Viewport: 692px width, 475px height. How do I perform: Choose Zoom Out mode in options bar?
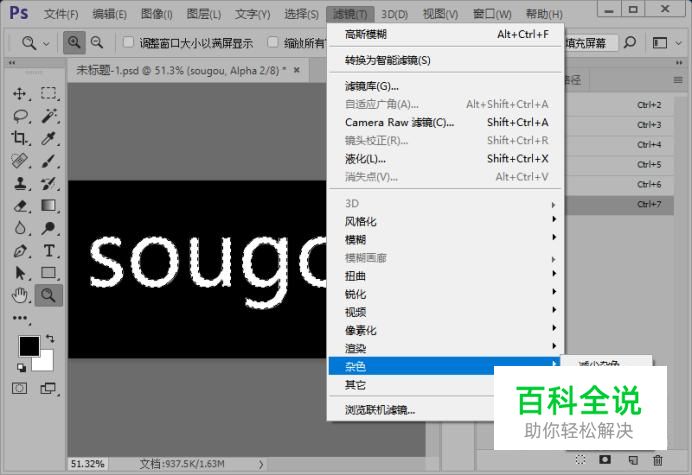(x=97, y=42)
